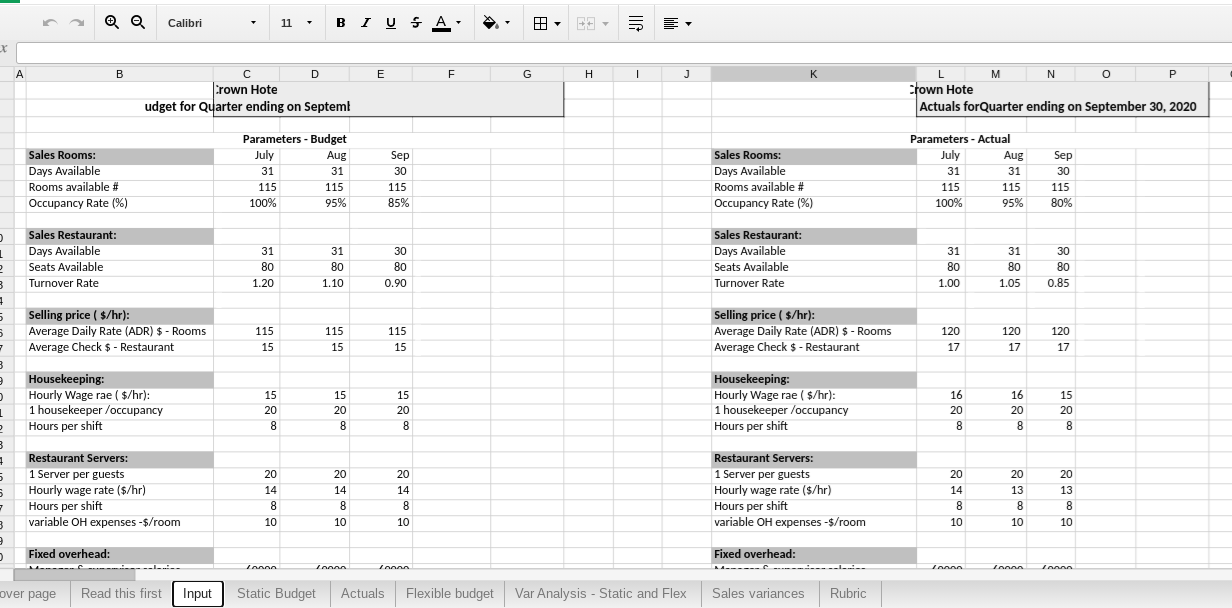The width and height of the screenshot is (1232, 608).
Task: Apply cell borders
Action: pos(540,22)
